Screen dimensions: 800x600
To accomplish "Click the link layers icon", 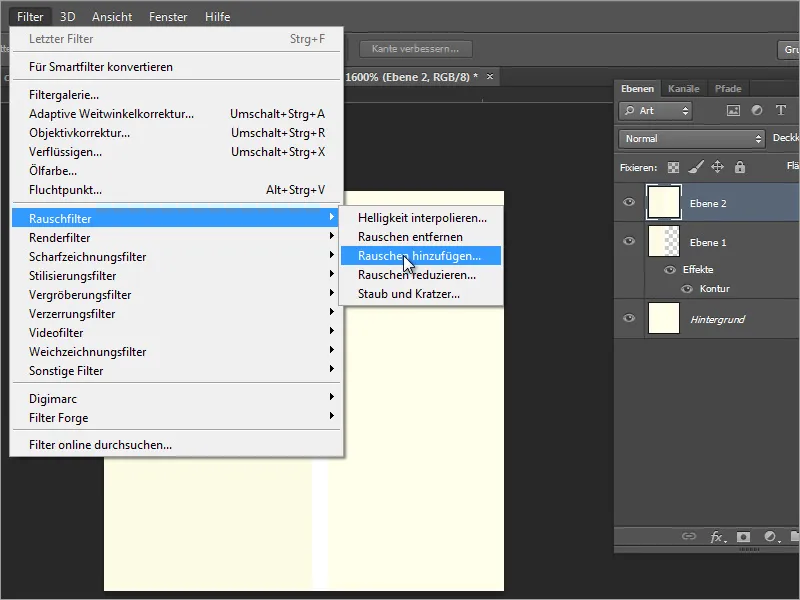I will [x=689, y=536].
